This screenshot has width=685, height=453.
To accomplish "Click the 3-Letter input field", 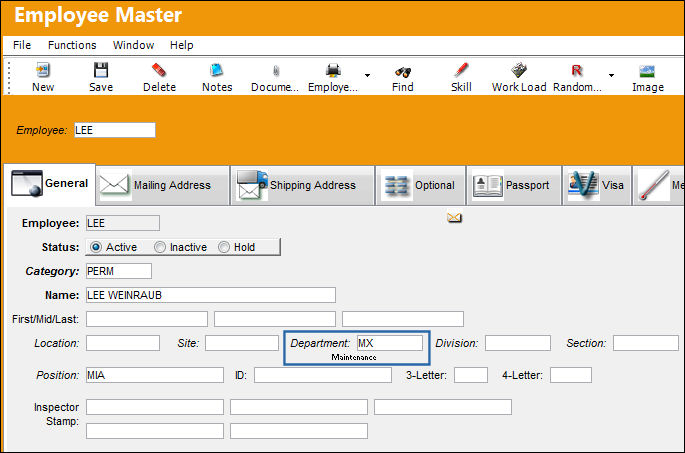I will [471, 375].
